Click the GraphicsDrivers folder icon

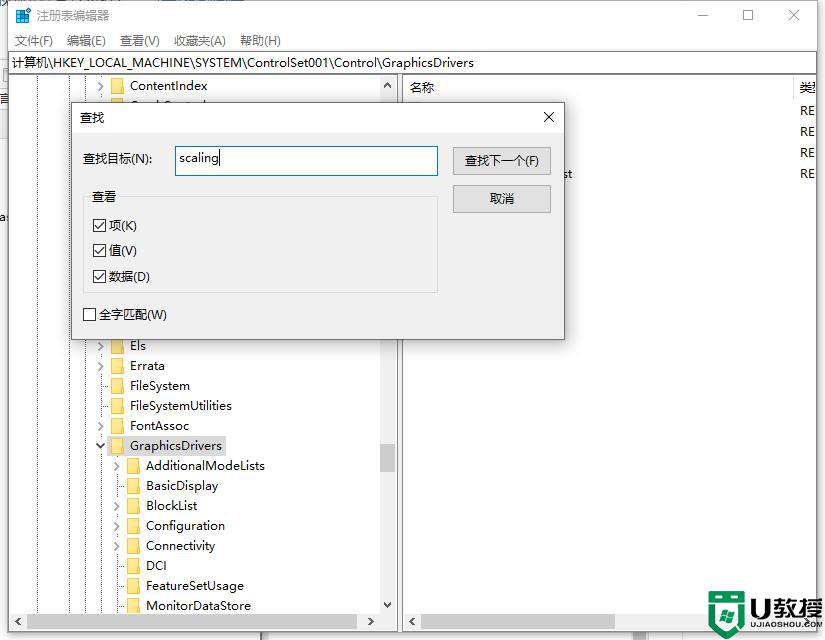[117, 446]
